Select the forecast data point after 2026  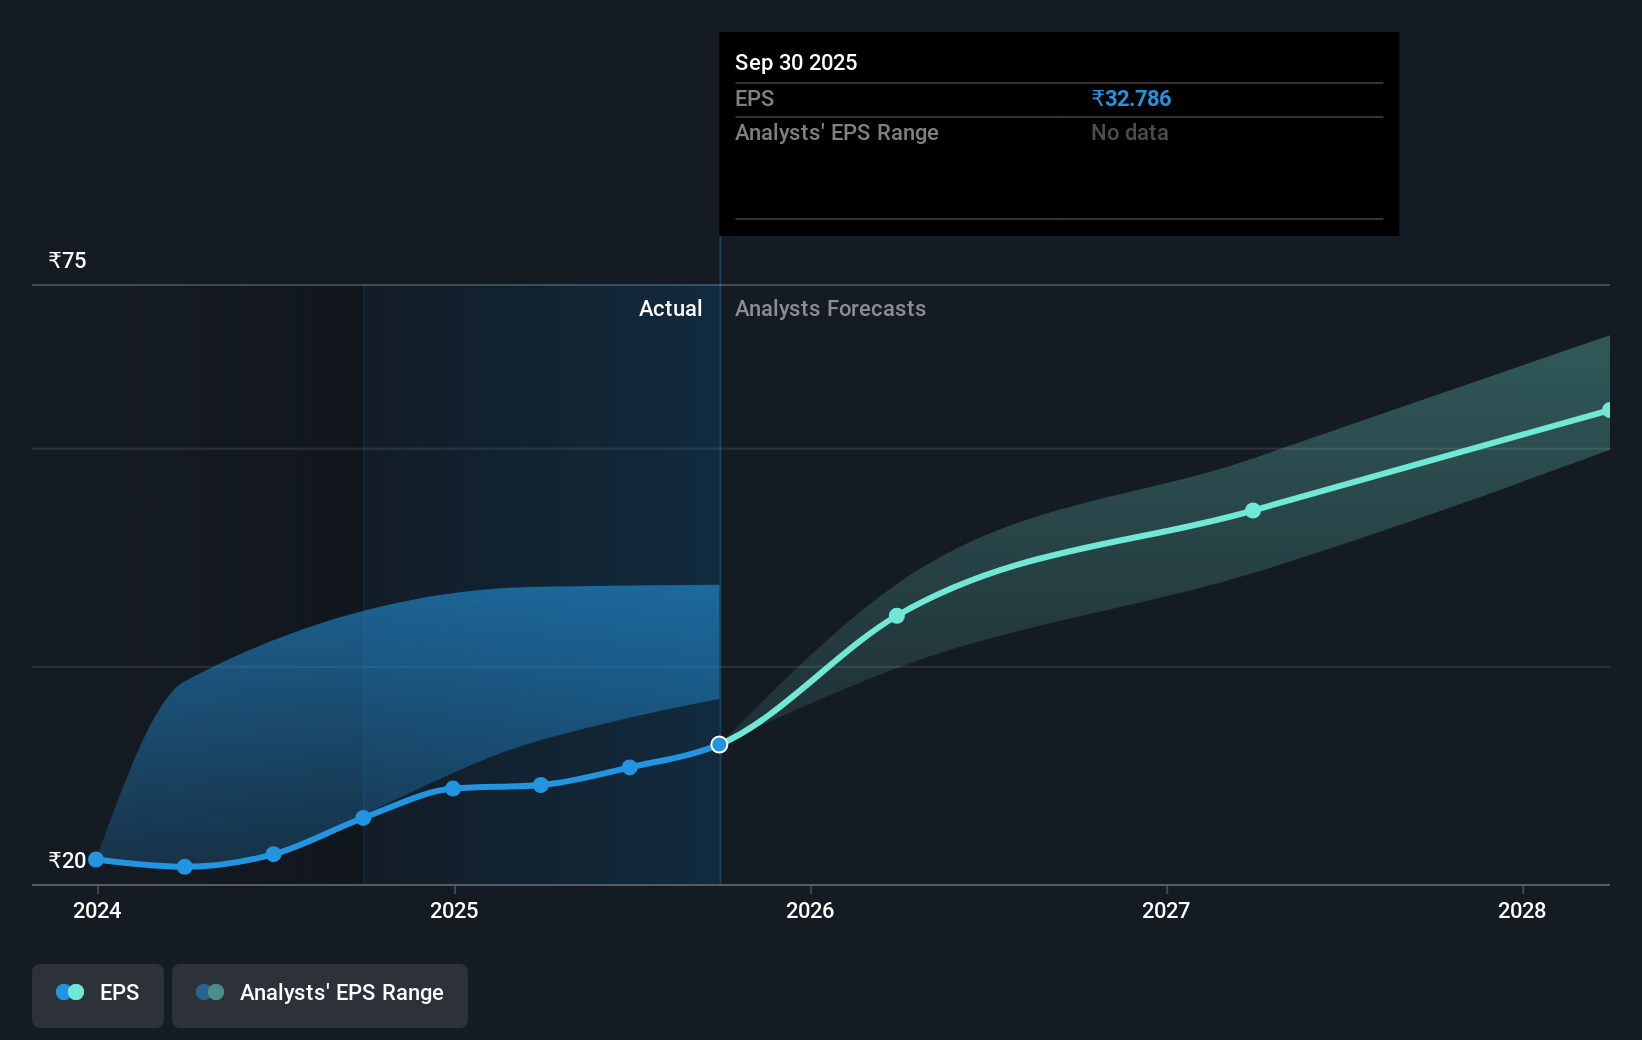click(896, 616)
